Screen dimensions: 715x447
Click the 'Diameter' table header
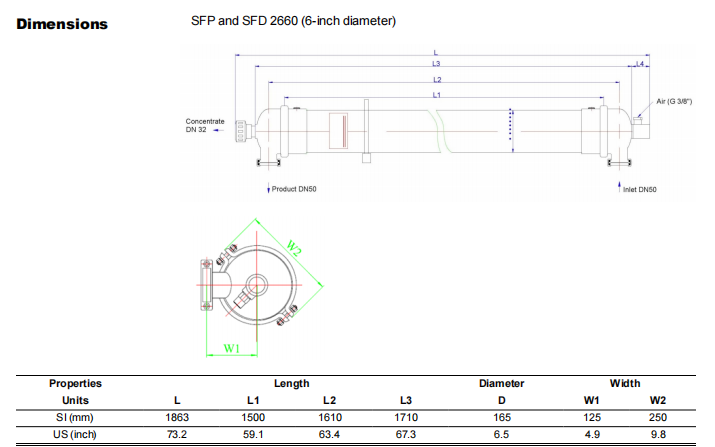pyautogui.click(x=502, y=383)
